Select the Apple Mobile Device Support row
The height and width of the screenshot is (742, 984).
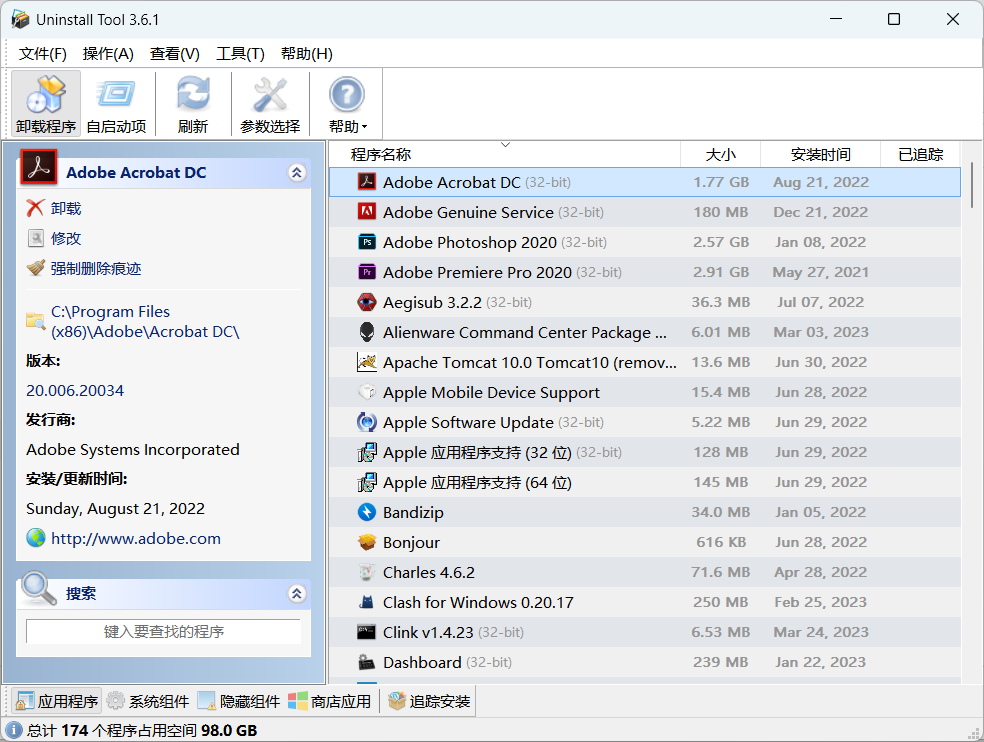tap(645, 392)
